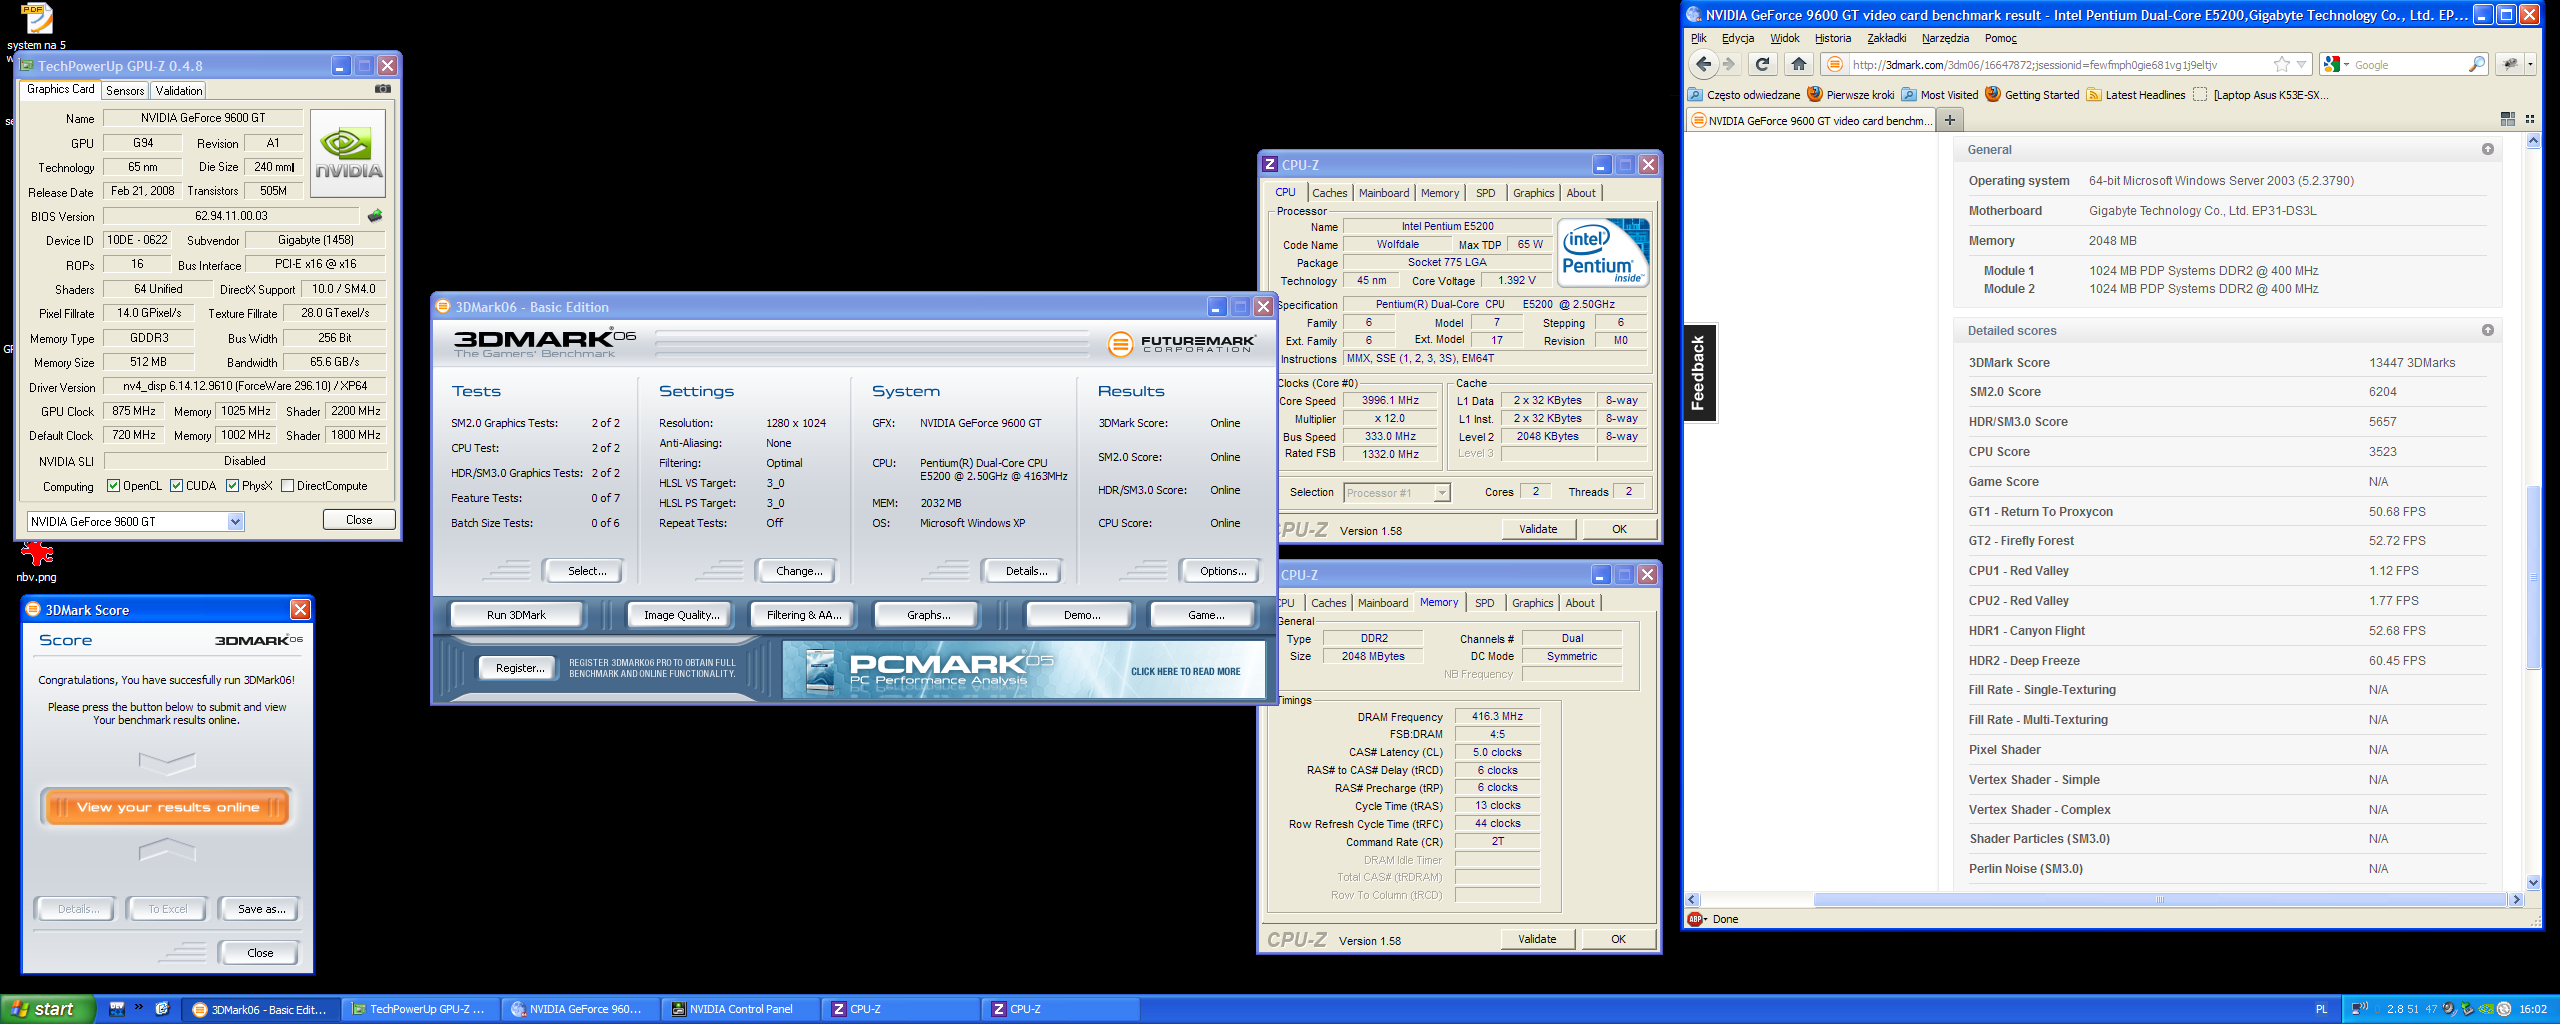Bookmark page with the star icon
The height and width of the screenshot is (1024, 2560).
pos(2281,64)
